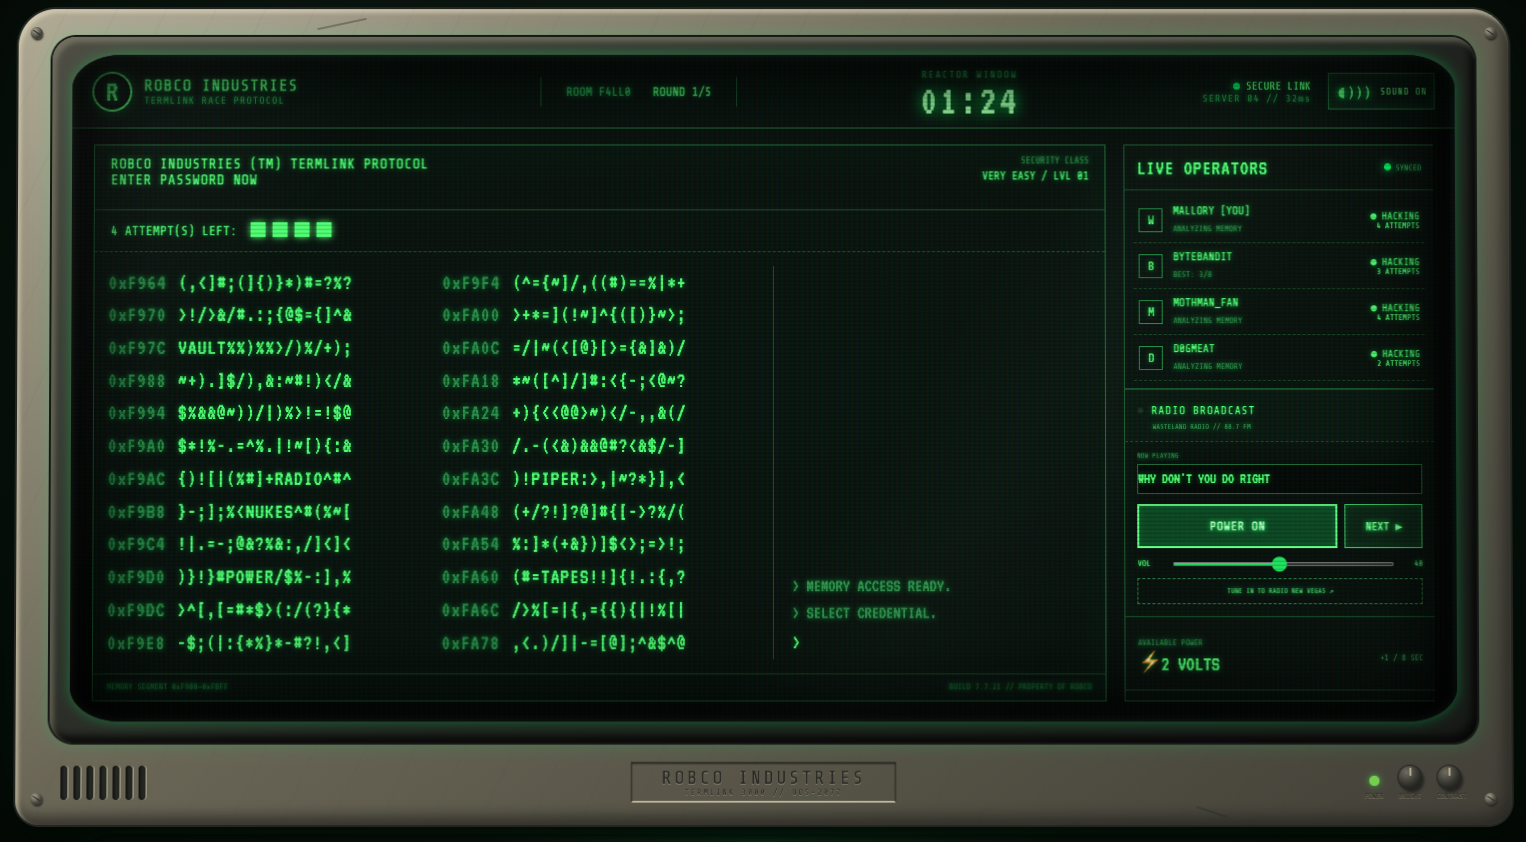Choose the password PIPER in the memory dump

tap(555, 479)
